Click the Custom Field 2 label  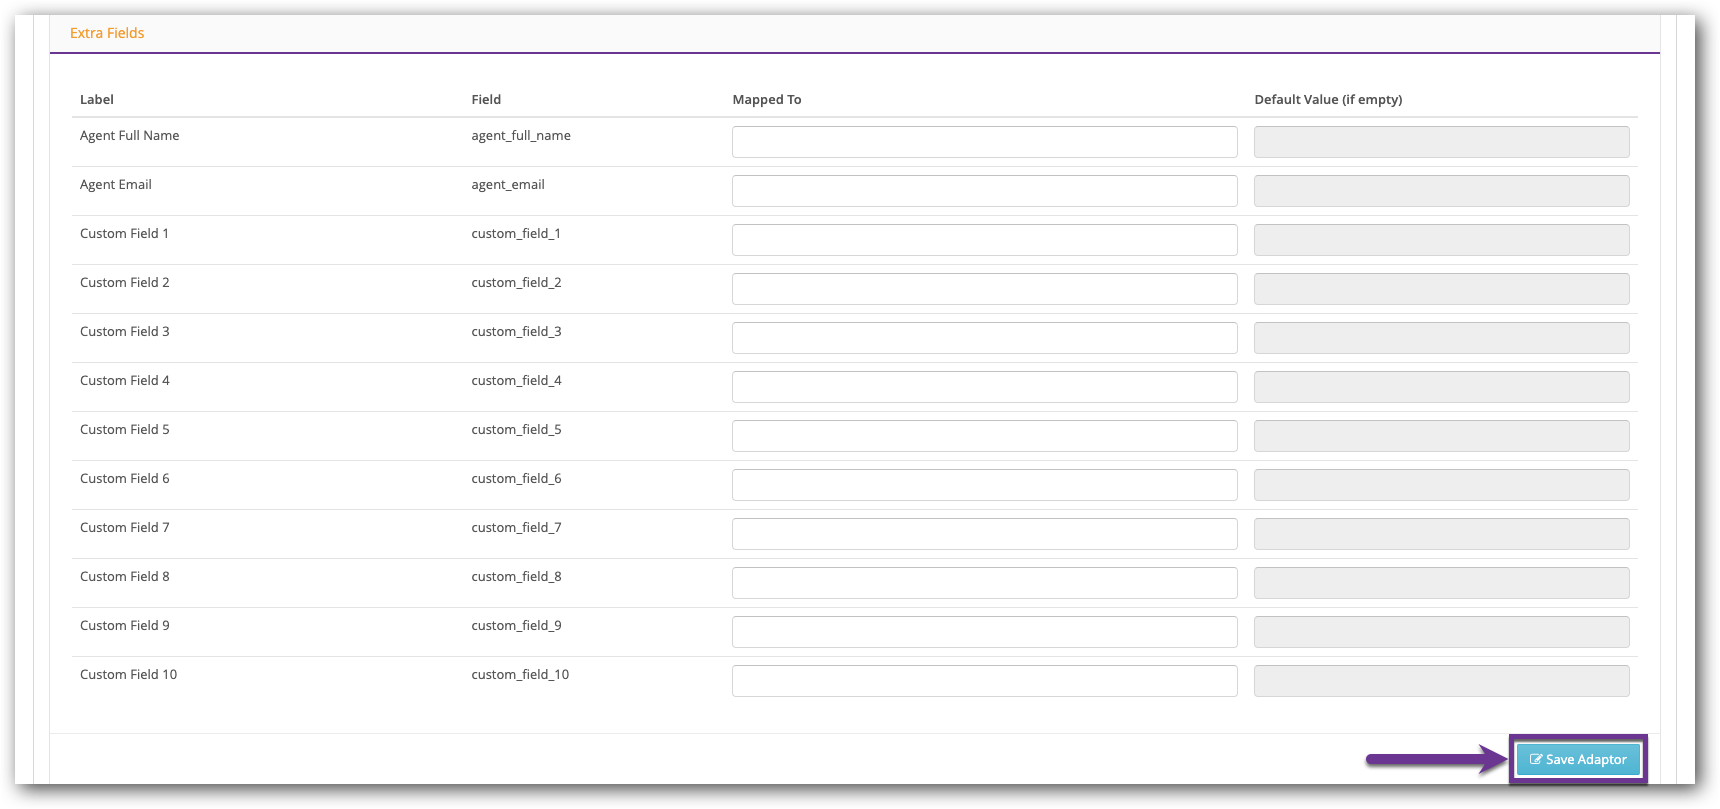point(125,282)
